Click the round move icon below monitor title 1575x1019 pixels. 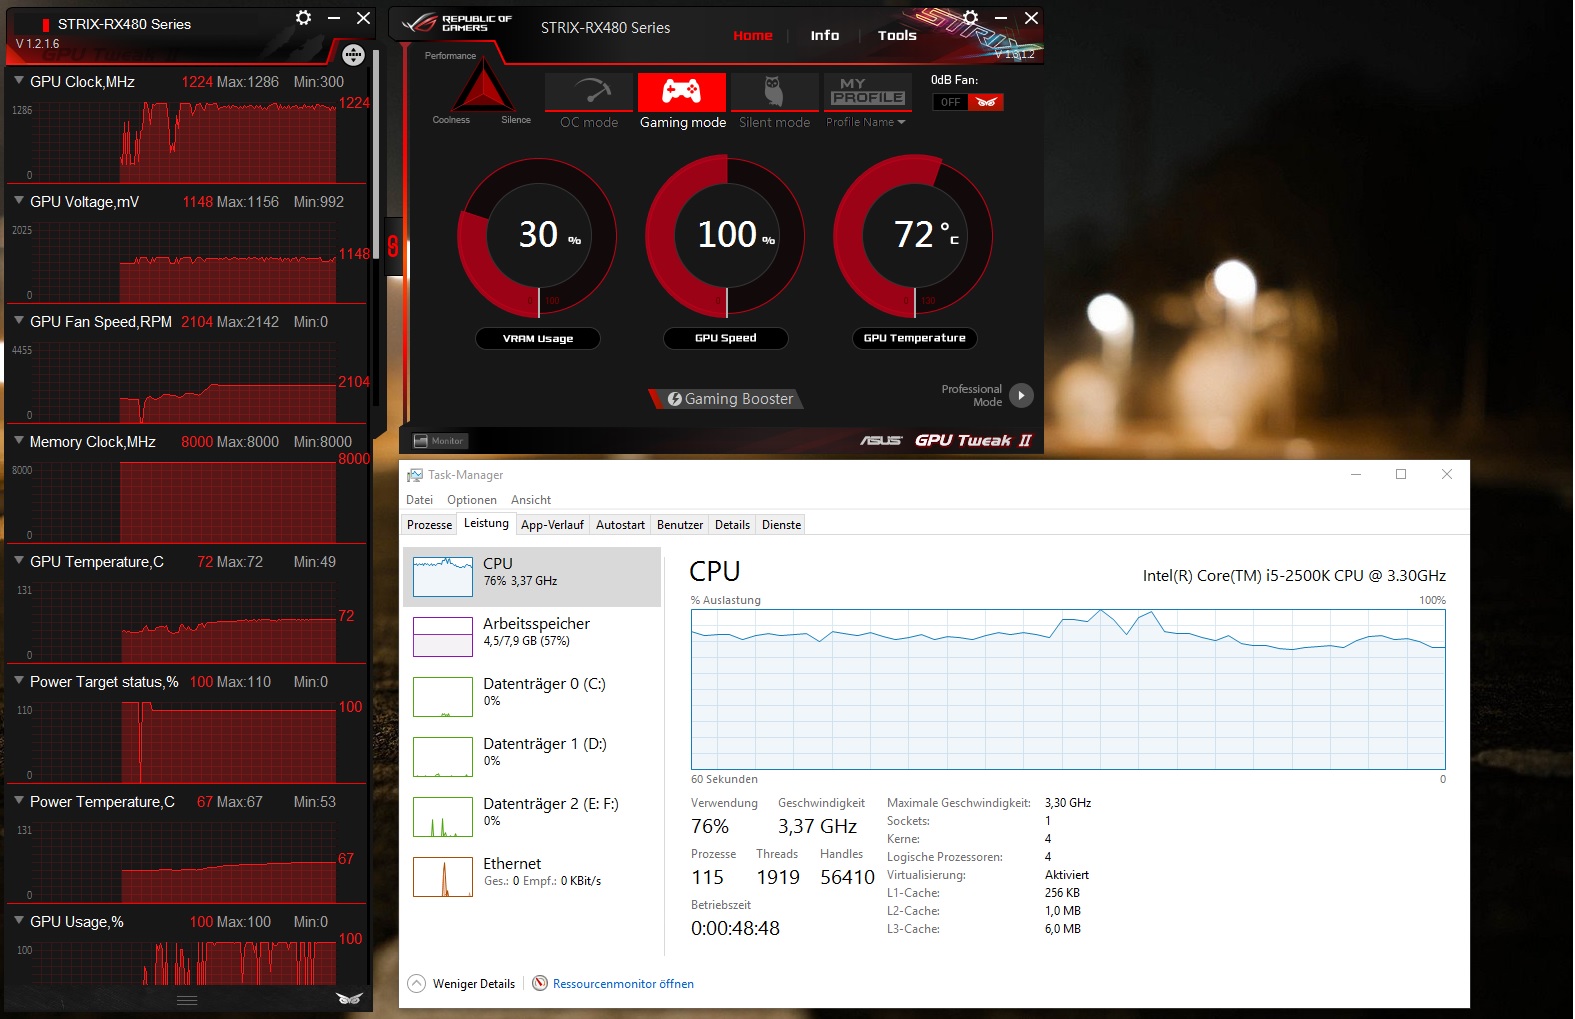(352, 54)
